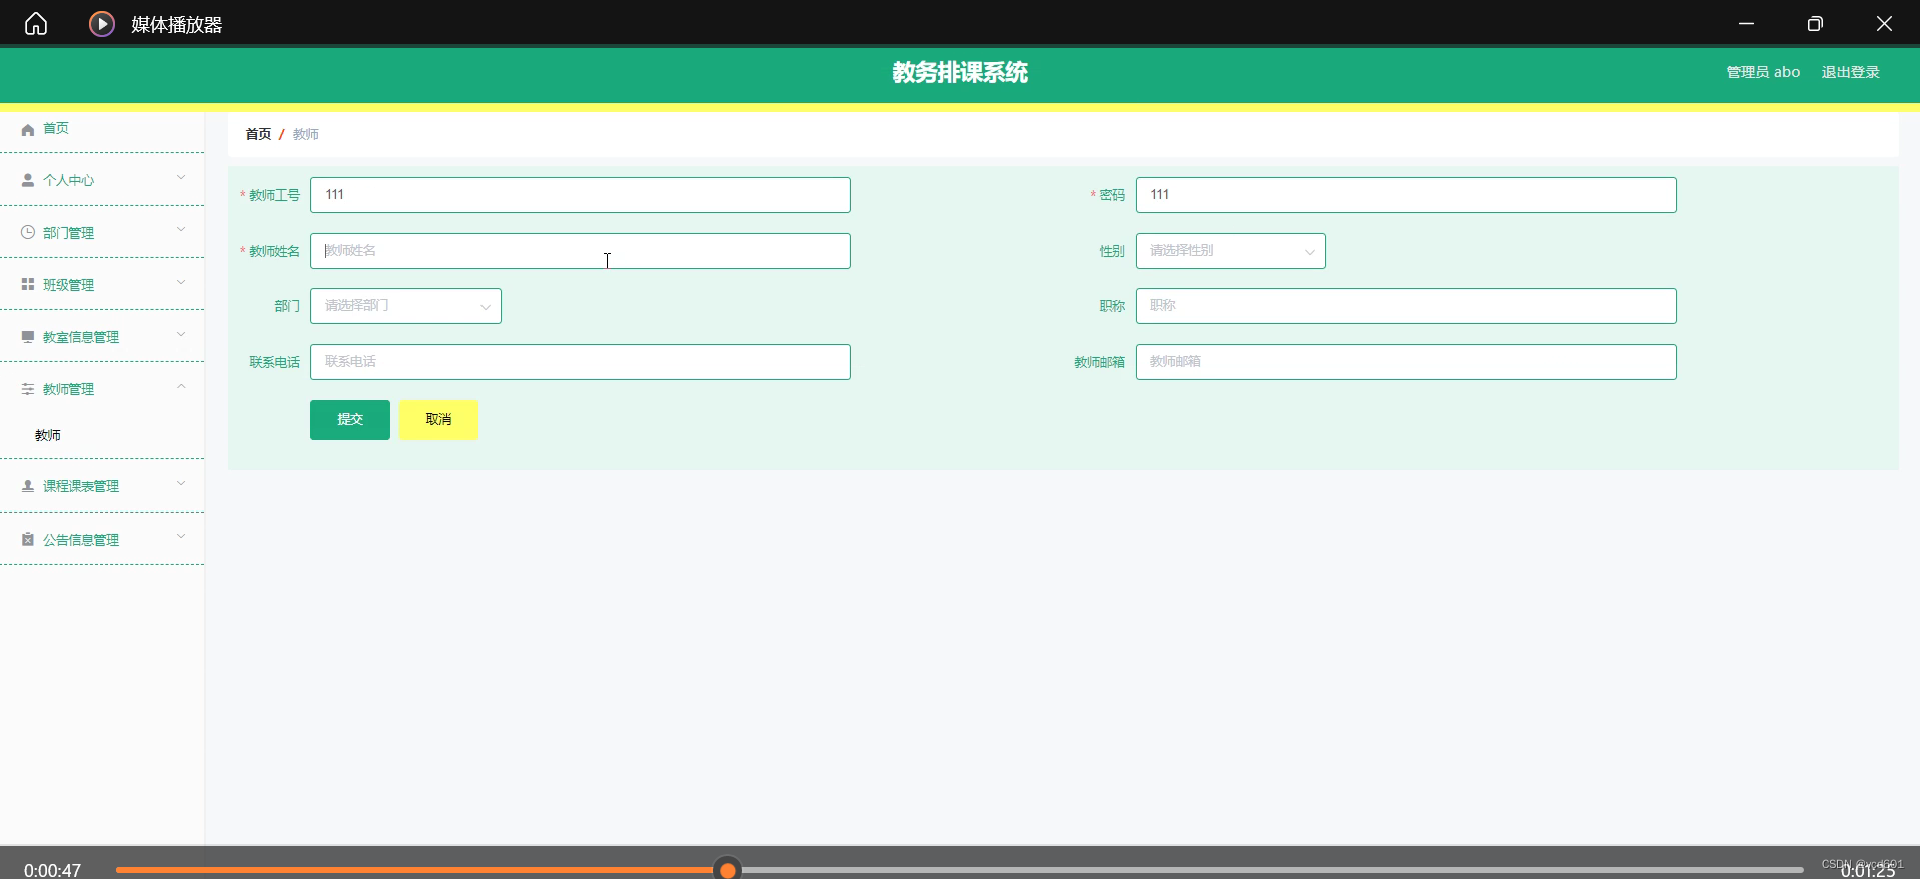The image size is (1920, 879).
Task: Click the person icon beside 个人中心
Action: coord(28,180)
